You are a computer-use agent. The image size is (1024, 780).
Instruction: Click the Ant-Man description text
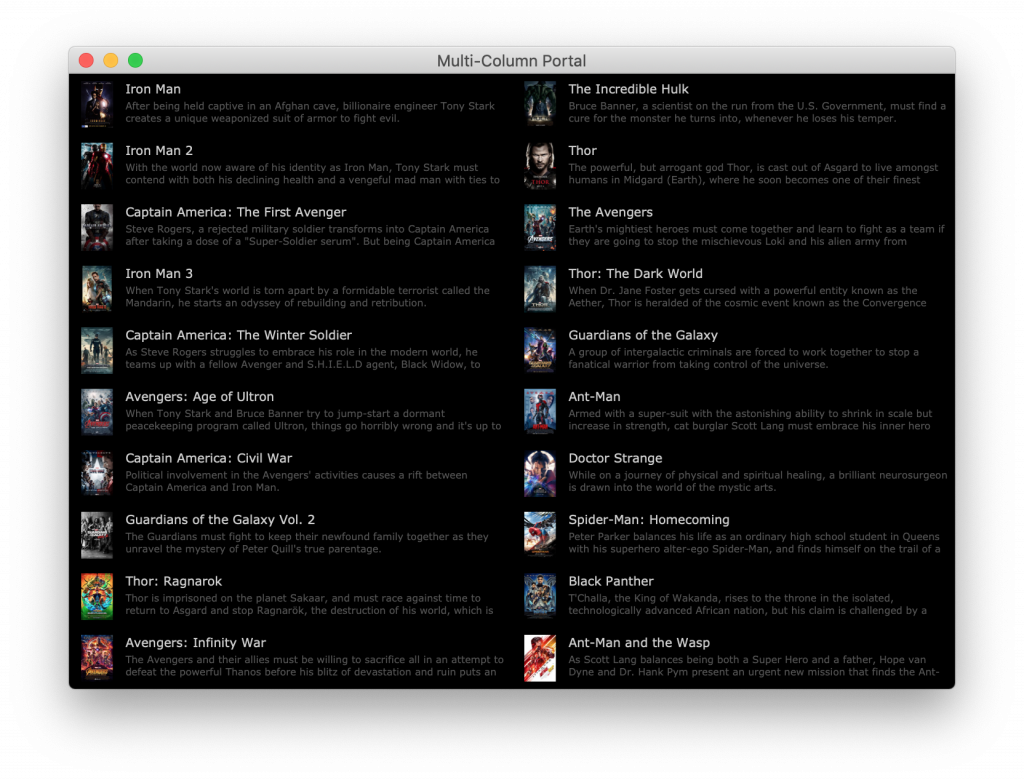750,420
